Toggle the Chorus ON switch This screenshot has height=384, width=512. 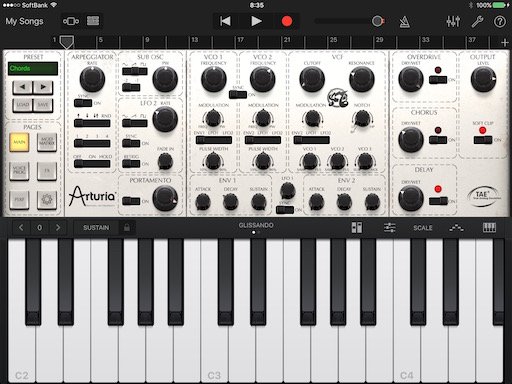tap(438, 140)
